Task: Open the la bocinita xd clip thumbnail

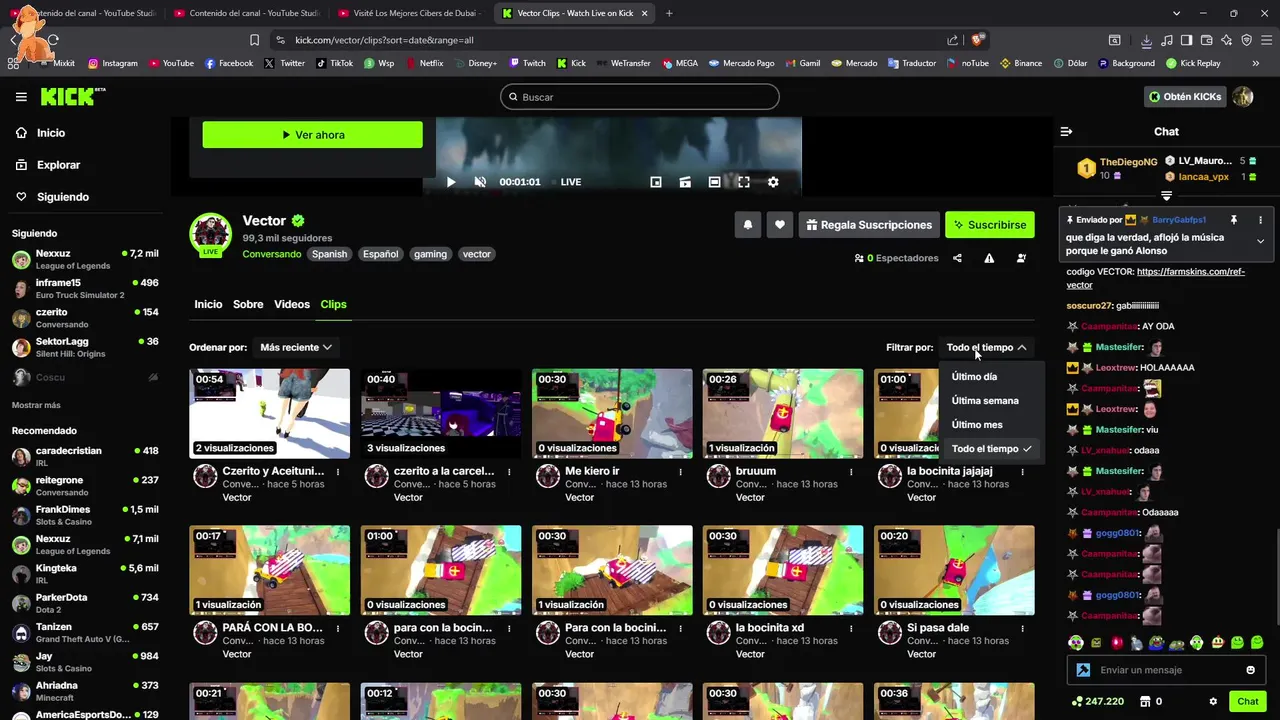Action: tap(783, 570)
